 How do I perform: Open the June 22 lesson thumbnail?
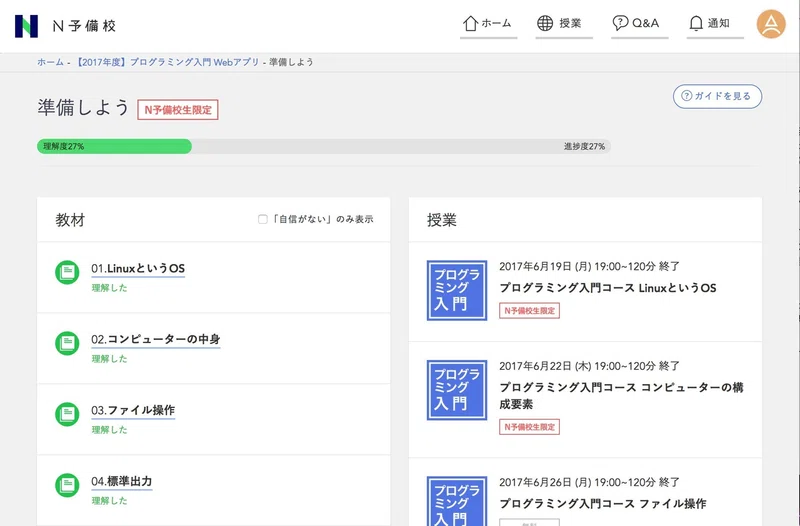tap(457, 390)
